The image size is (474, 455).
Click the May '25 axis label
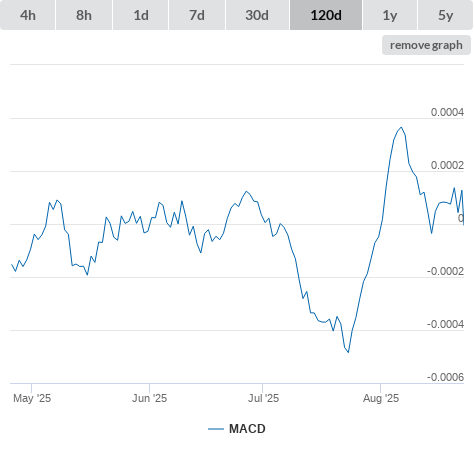tap(32, 398)
